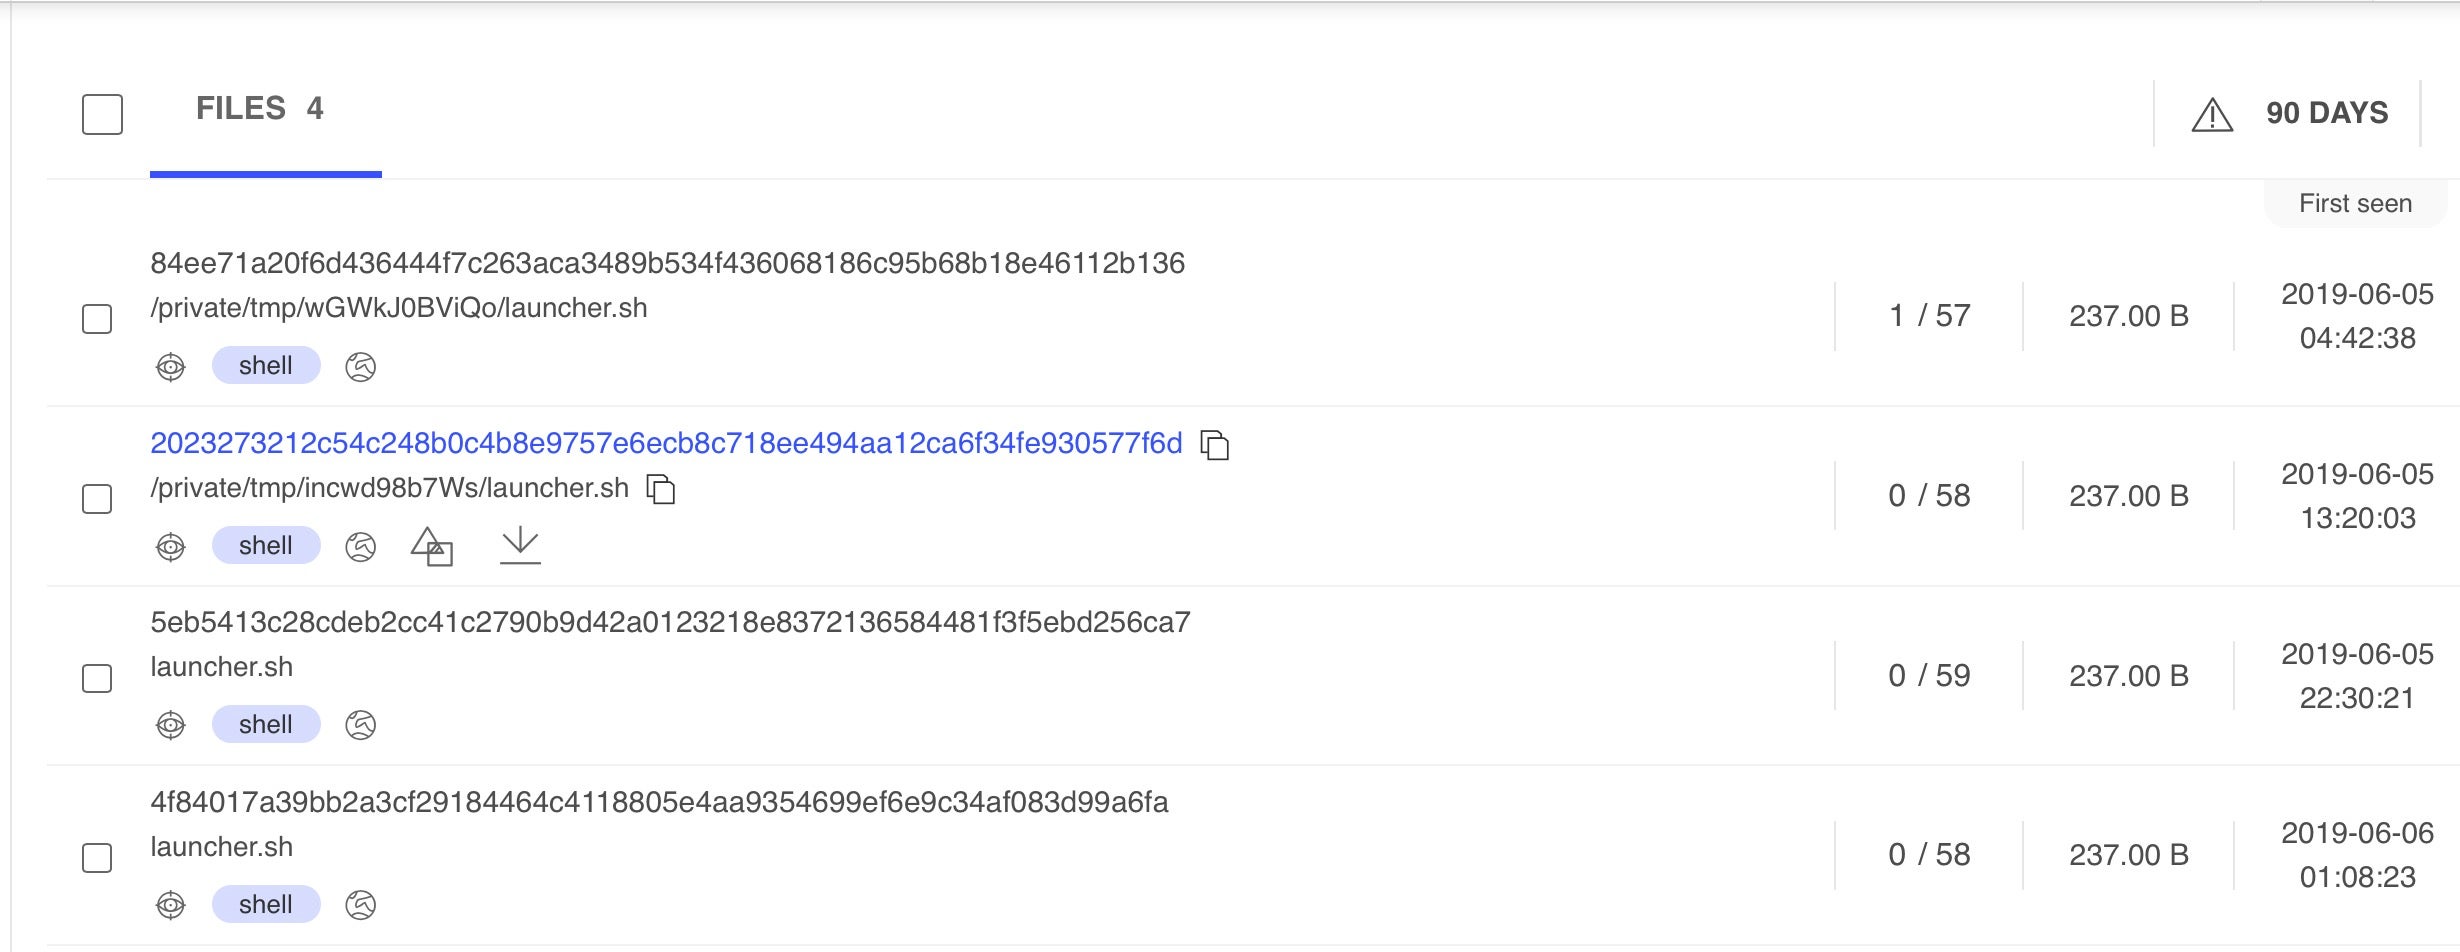The width and height of the screenshot is (2460, 952).
Task: Tick the checkbox for 4f84017a39 file
Action: pyautogui.click(x=97, y=857)
